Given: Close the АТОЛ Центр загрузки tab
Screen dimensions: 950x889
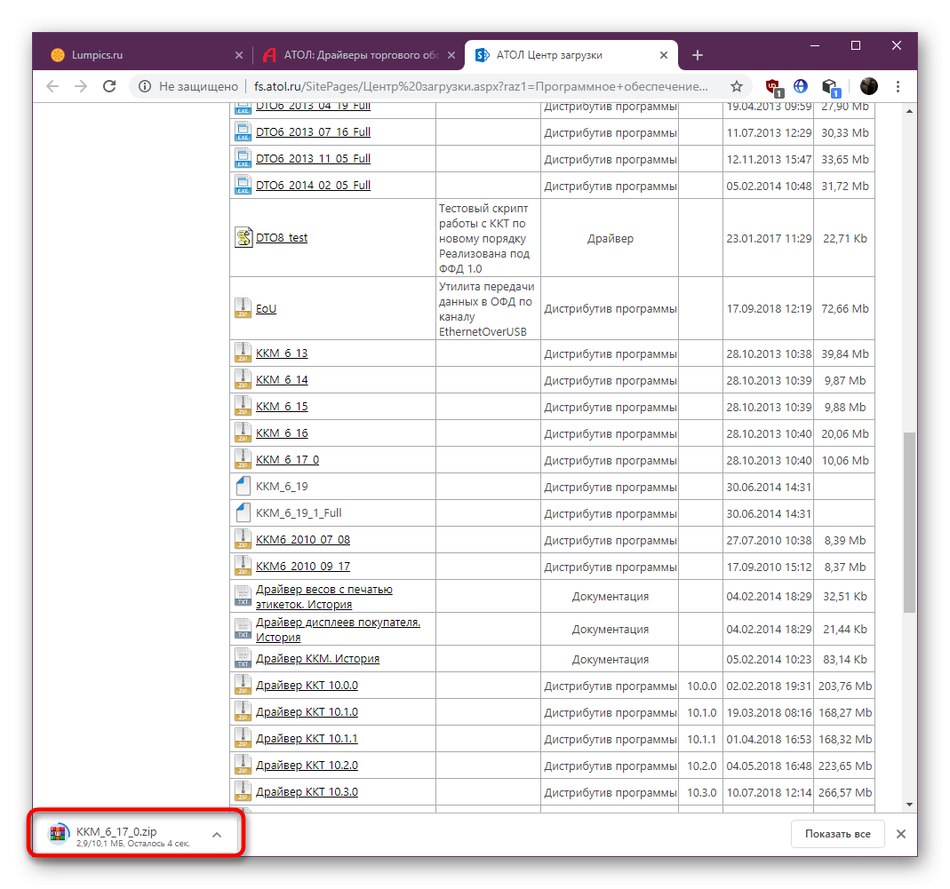Looking at the screenshot, I should 663,55.
